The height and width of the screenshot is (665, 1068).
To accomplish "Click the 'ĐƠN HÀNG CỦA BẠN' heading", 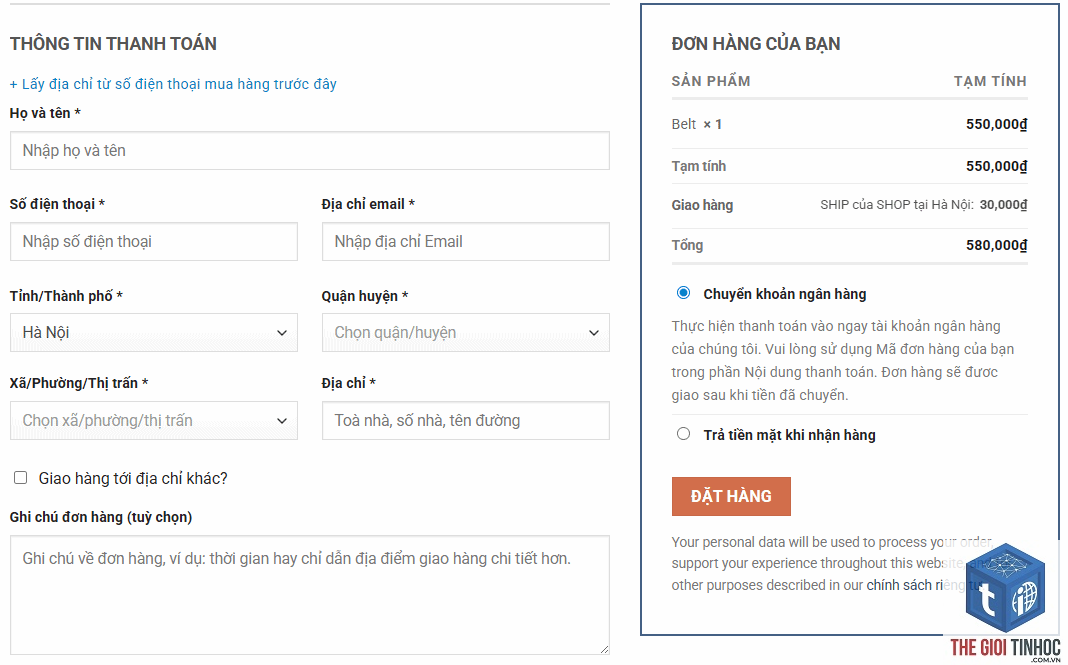I will (x=756, y=44).
